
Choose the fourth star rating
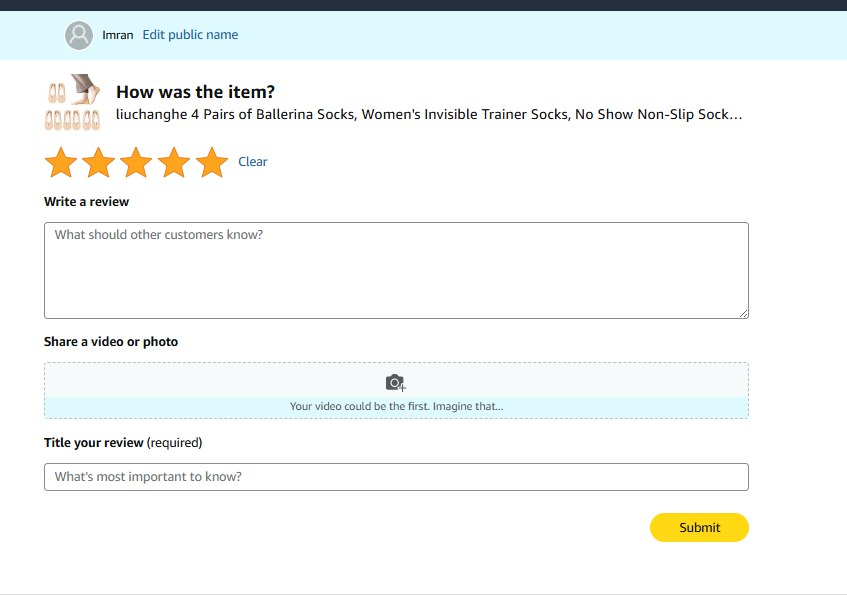(174, 162)
